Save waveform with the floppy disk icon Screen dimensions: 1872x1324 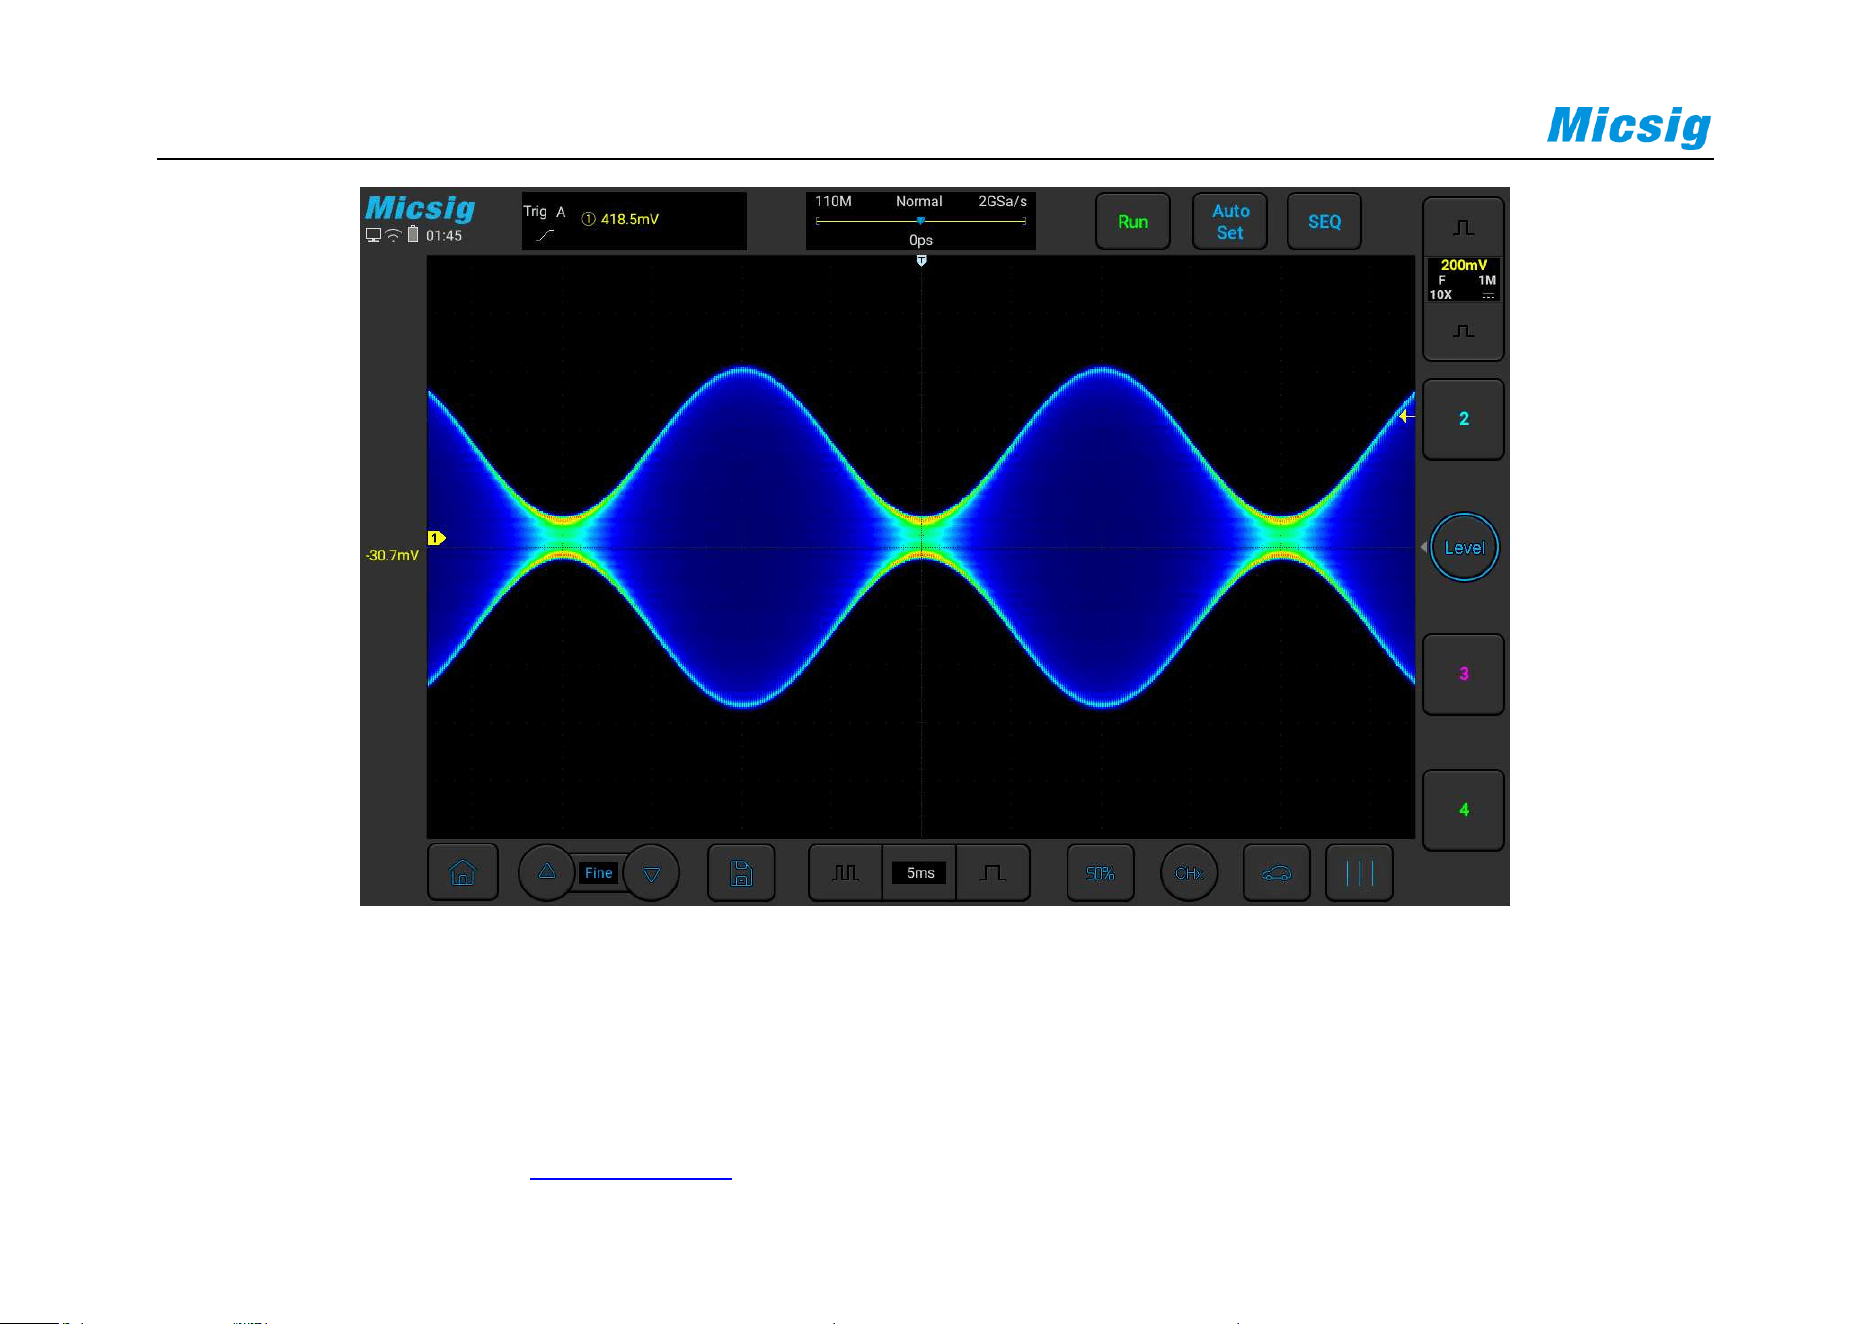(741, 873)
